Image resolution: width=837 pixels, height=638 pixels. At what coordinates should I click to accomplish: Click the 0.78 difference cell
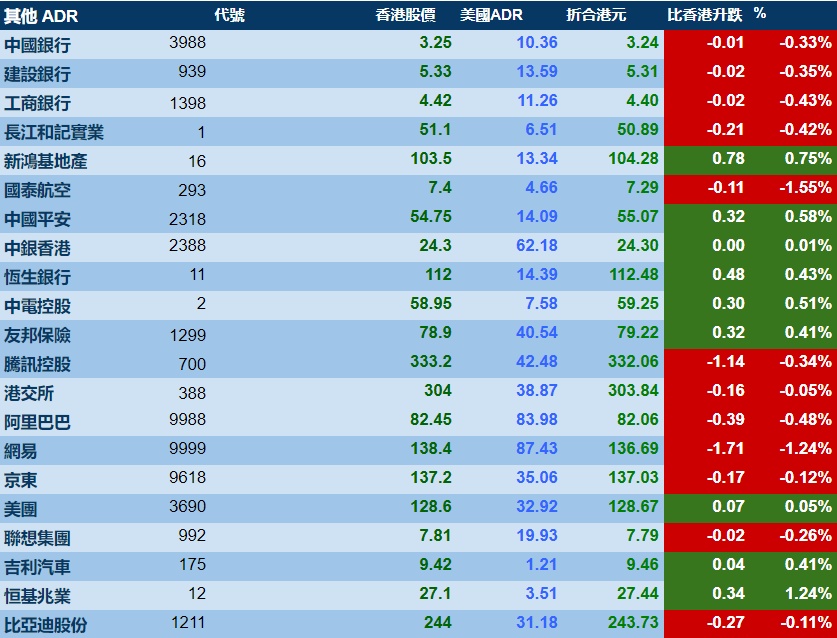pyautogui.click(x=728, y=159)
